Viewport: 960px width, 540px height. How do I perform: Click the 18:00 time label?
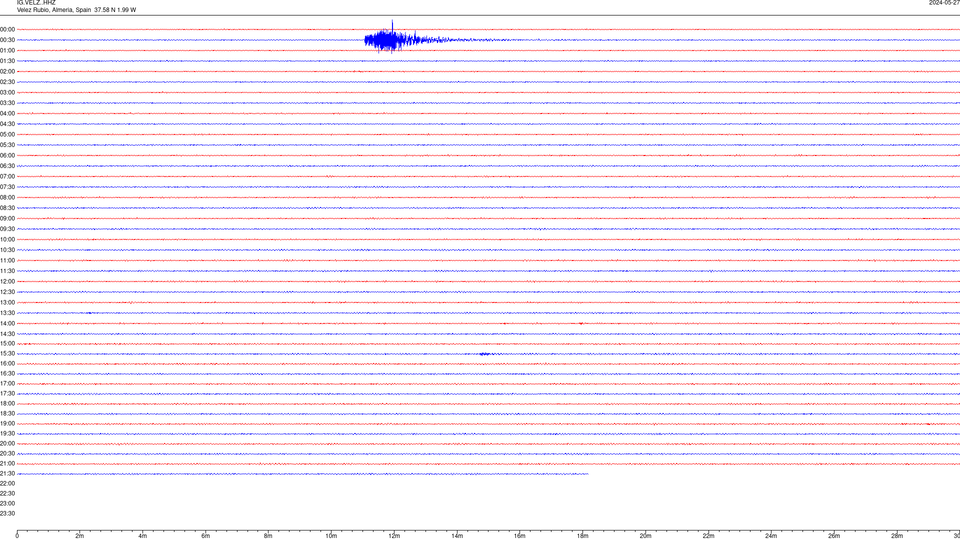click(x=7, y=404)
